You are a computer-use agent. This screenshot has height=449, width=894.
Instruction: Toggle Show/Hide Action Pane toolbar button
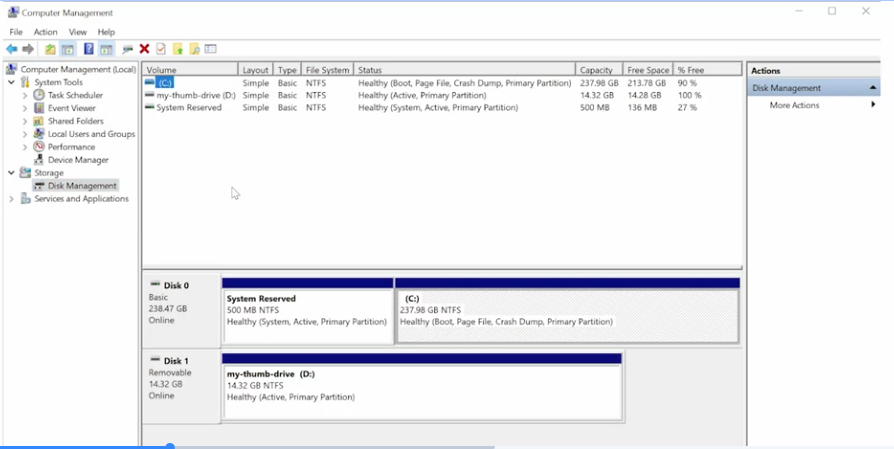[x=106, y=49]
